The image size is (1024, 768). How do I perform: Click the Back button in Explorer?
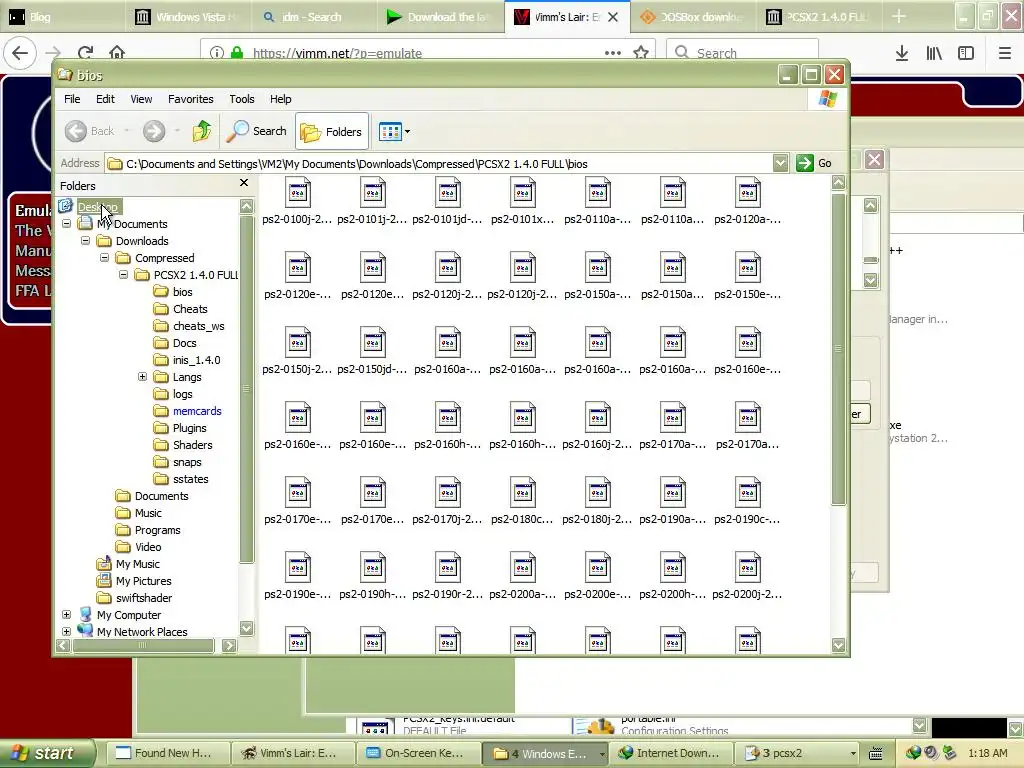point(90,131)
